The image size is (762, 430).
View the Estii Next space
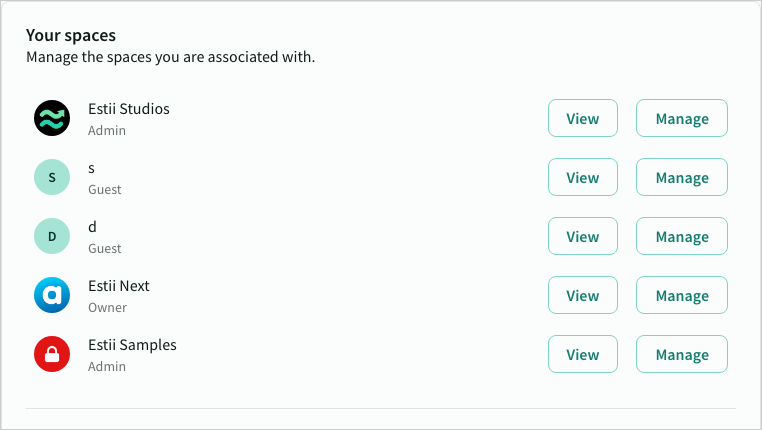582,296
